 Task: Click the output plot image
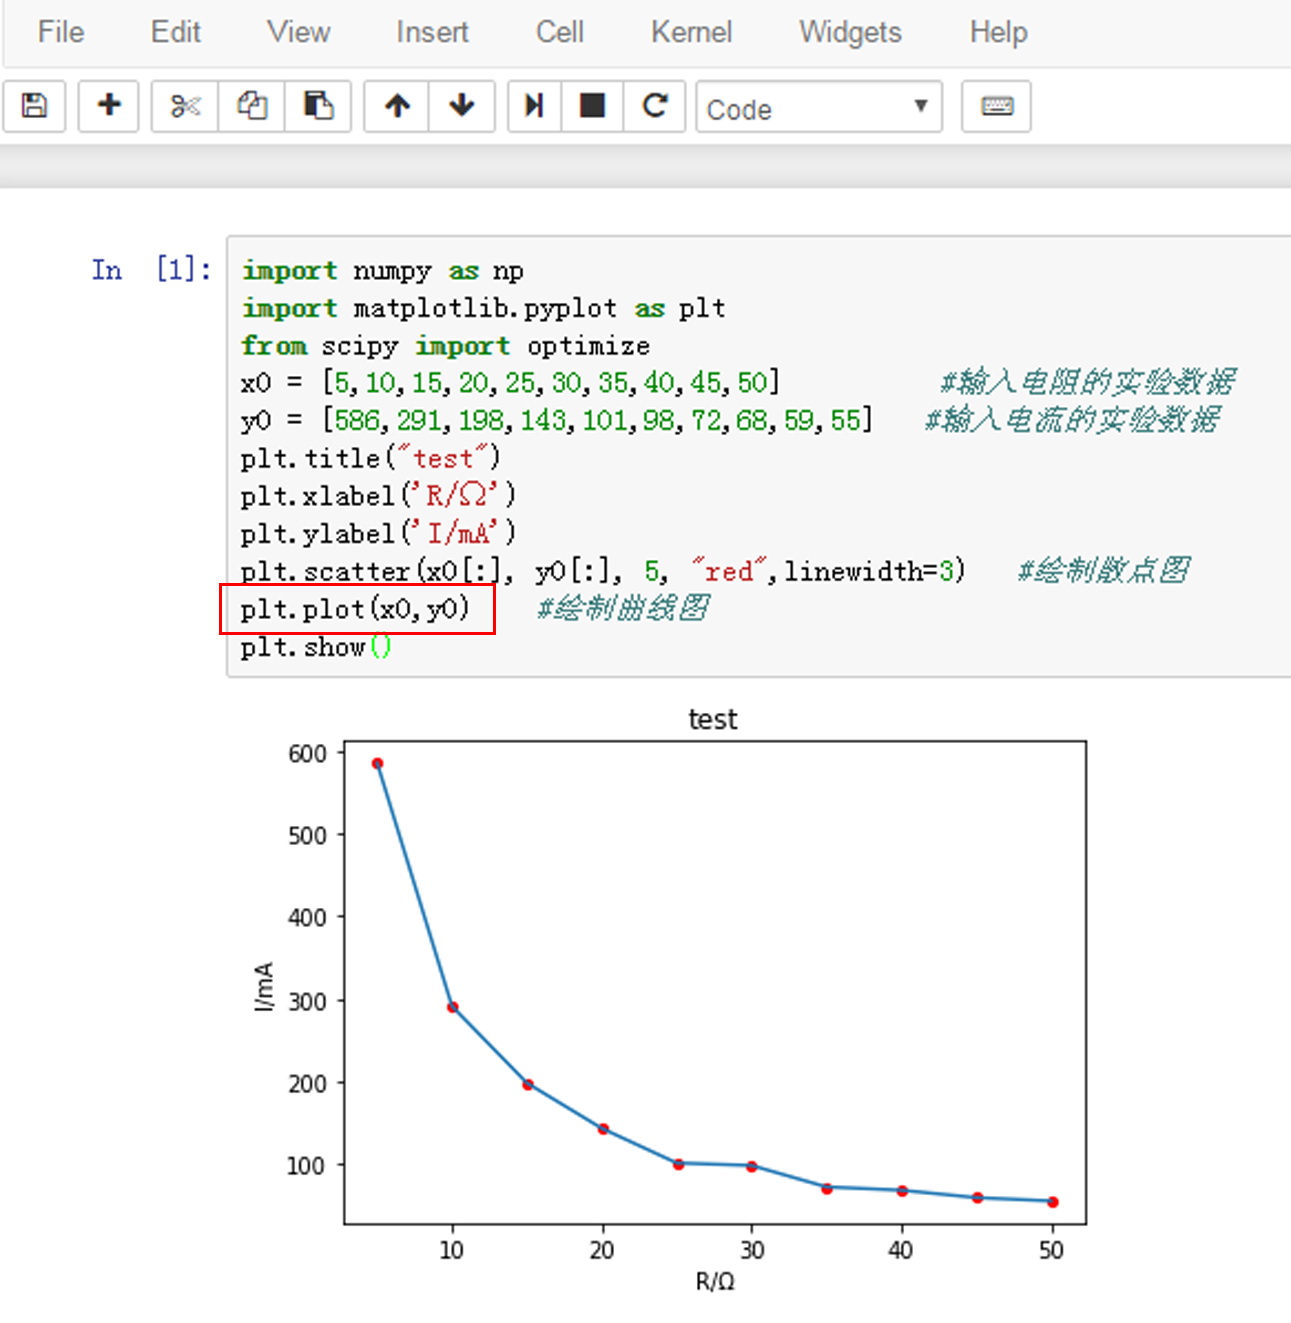click(670, 1001)
